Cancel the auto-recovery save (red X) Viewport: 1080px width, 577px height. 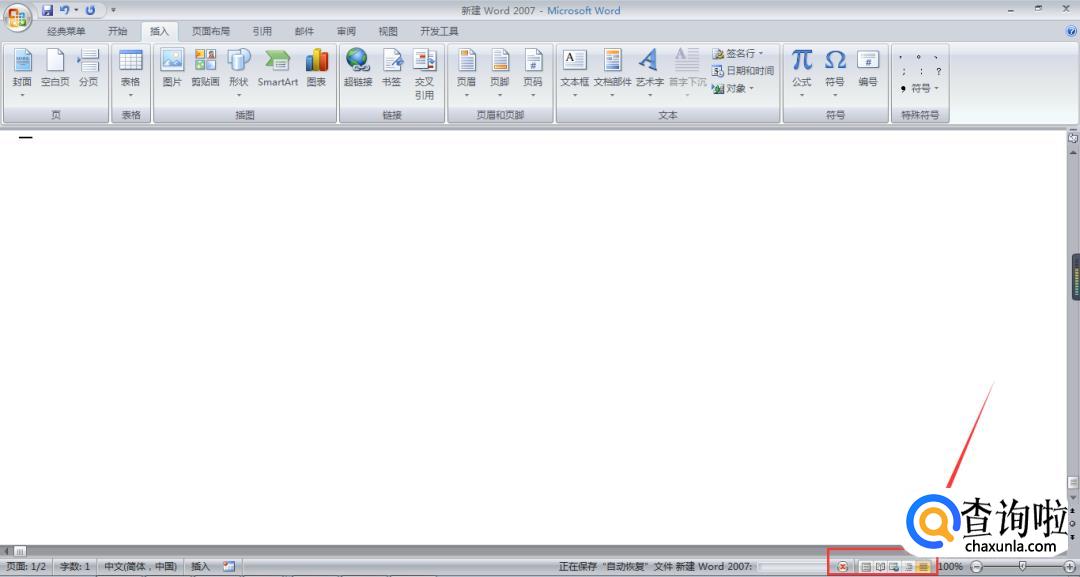[x=842, y=567]
